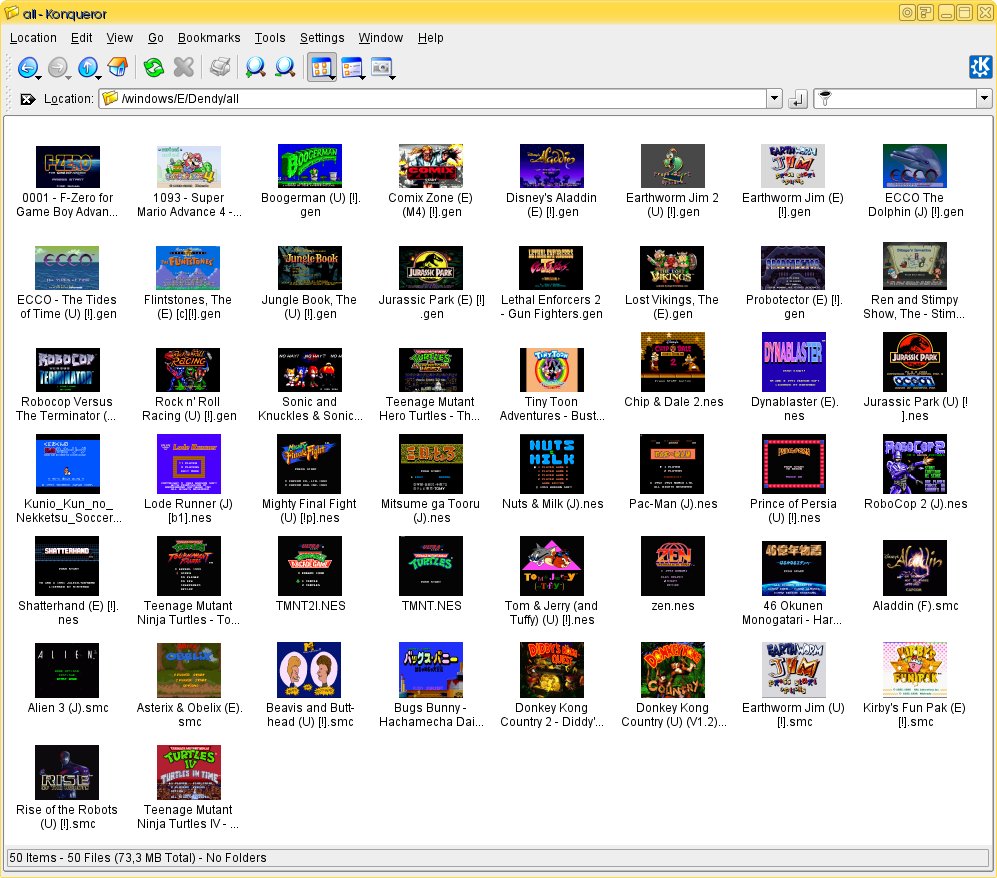
Task: Open the Help menu
Action: pyautogui.click(x=430, y=38)
